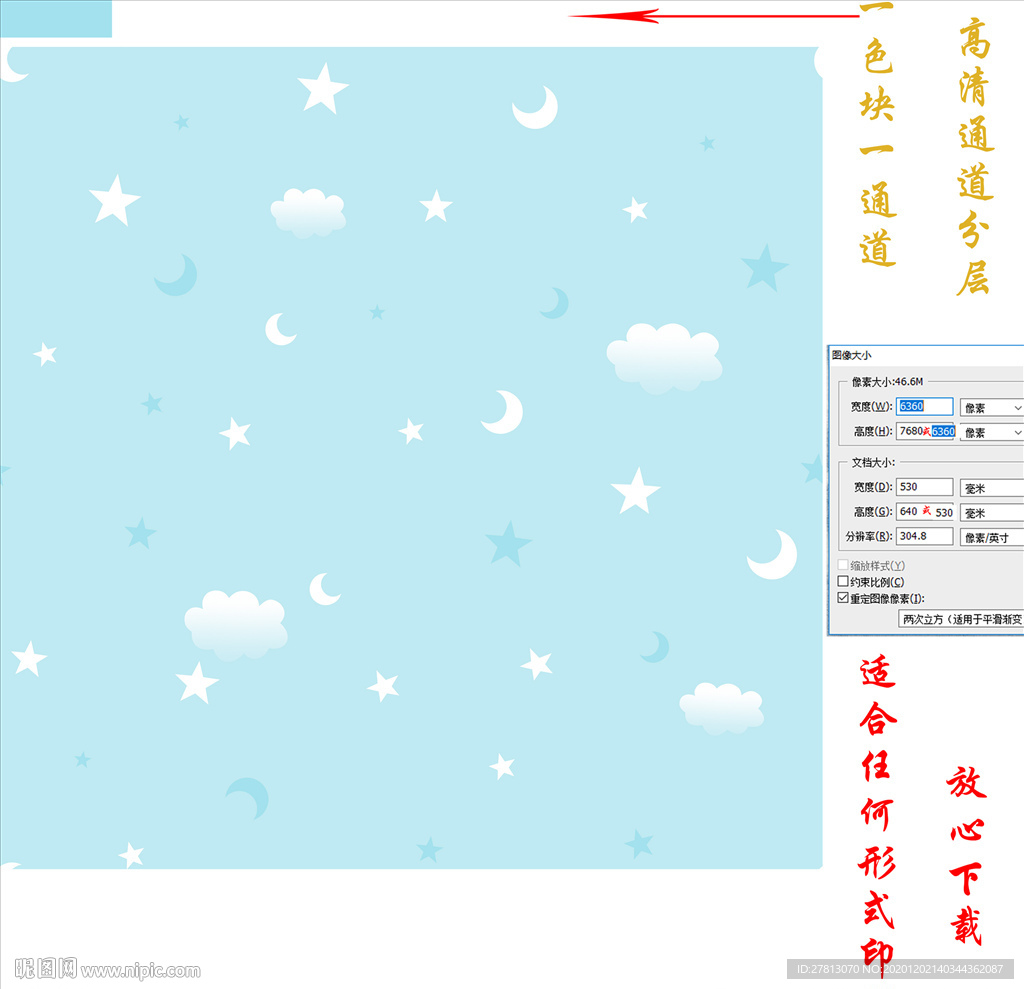
Task: Click the document height field showing 640
Action: tap(925, 511)
